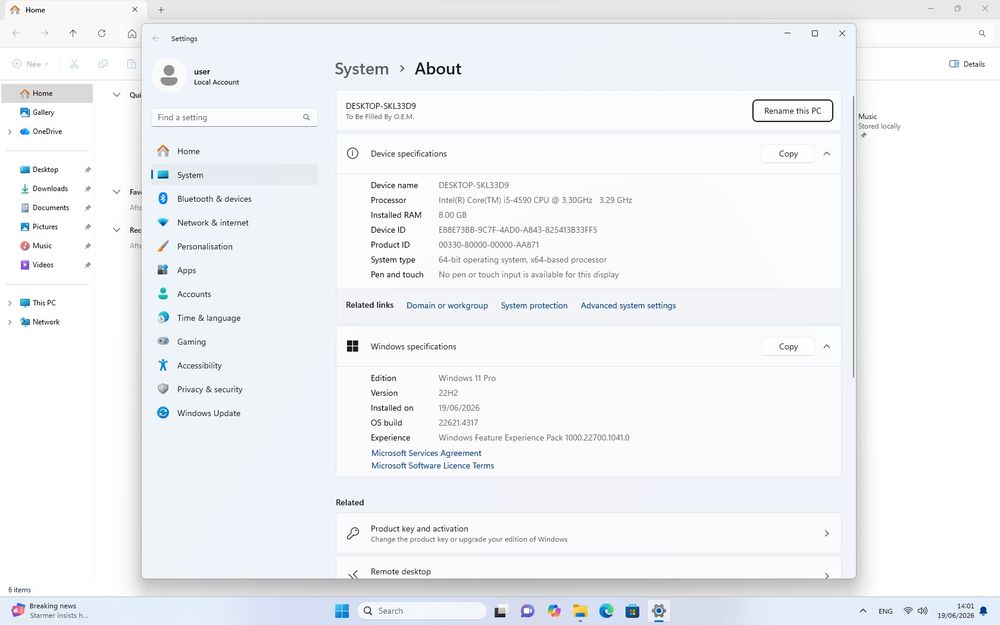1000x625 pixels.
Task: Select System in Settings sidebar
Action: (x=234, y=175)
